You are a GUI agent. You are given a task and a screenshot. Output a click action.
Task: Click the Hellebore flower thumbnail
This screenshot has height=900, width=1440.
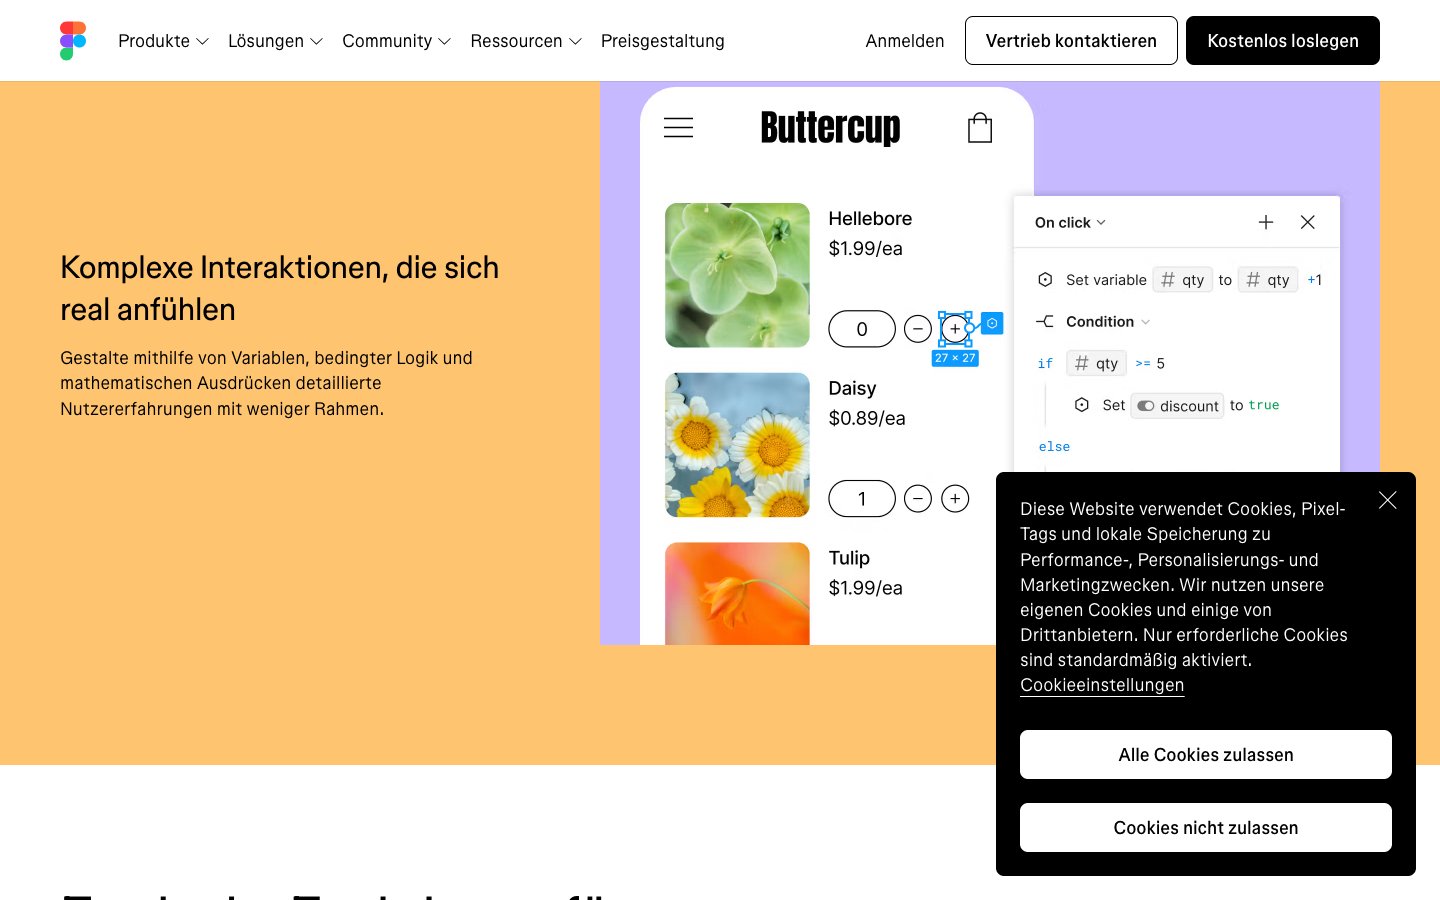coord(737,275)
